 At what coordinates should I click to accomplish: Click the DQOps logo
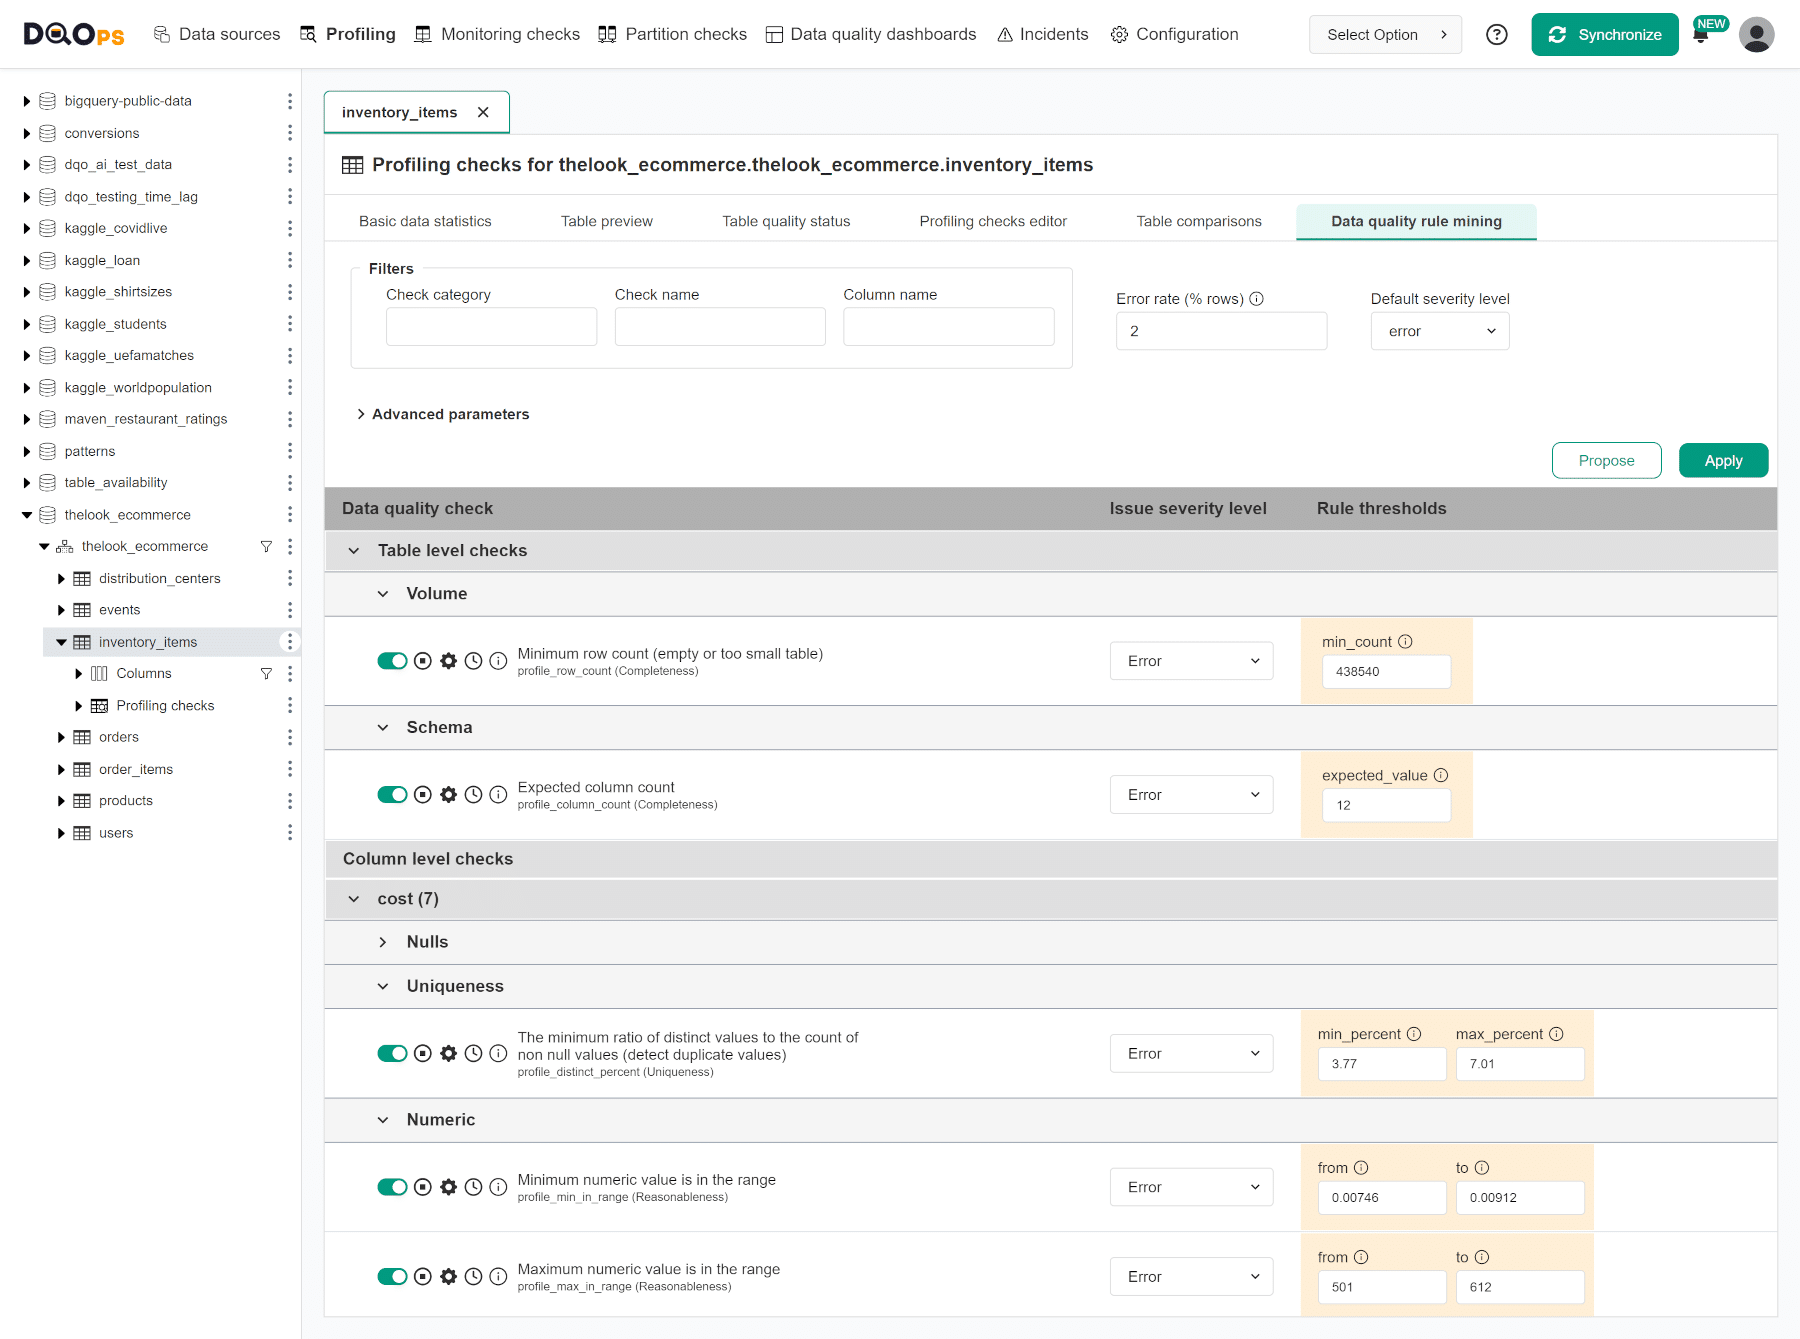coord(74,34)
